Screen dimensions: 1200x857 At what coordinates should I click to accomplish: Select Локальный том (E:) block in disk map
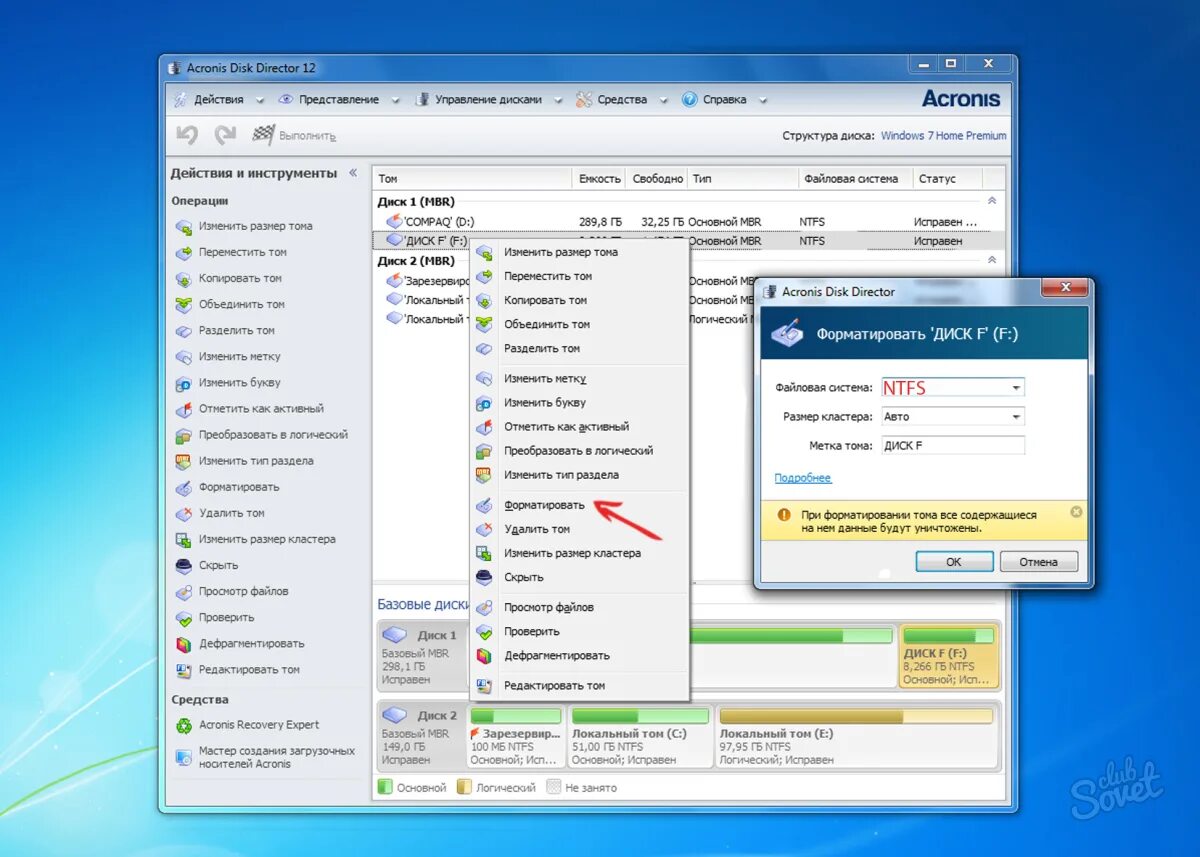pyautogui.click(x=856, y=737)
